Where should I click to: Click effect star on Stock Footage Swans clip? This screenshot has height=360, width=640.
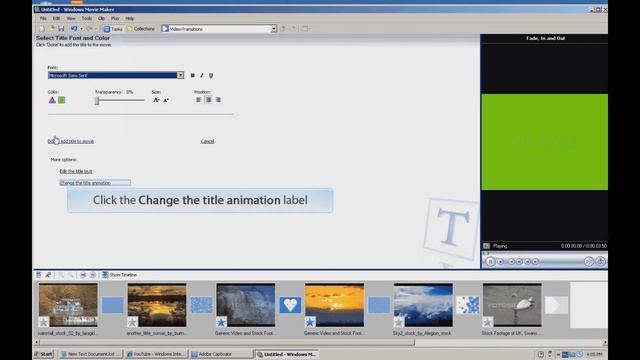(x=487, y=322)
